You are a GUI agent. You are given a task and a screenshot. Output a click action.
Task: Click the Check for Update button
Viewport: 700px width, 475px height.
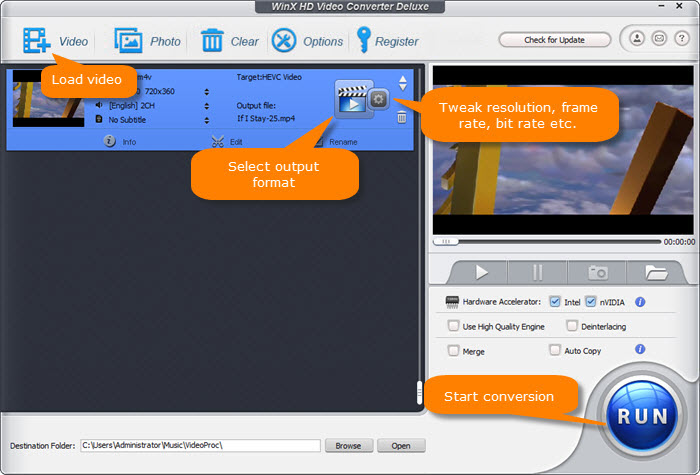[x=554, y=40]
